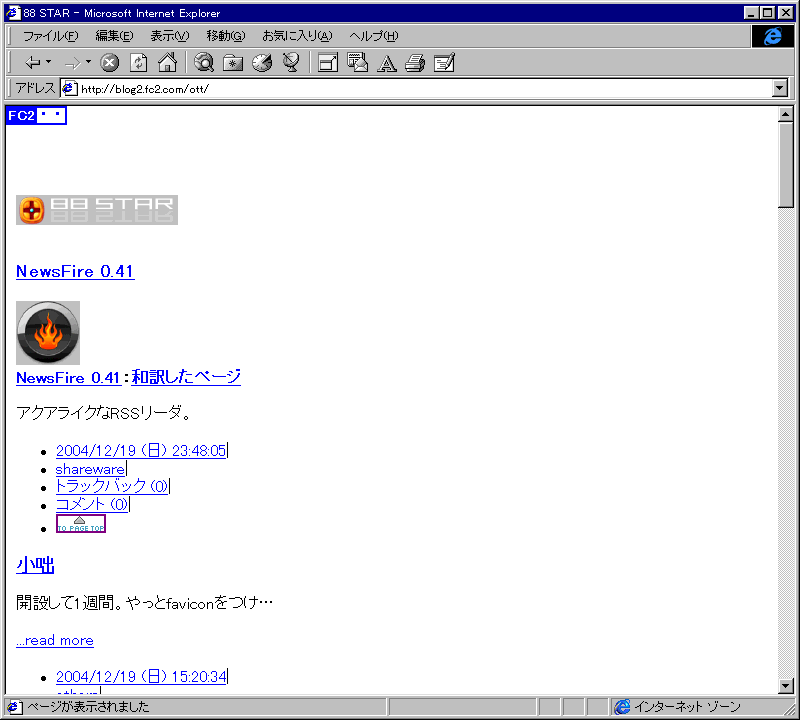The width and height of the screenshot is (800, 720).
Task: Print the page with the printer icon
Action: click(415, 63)
